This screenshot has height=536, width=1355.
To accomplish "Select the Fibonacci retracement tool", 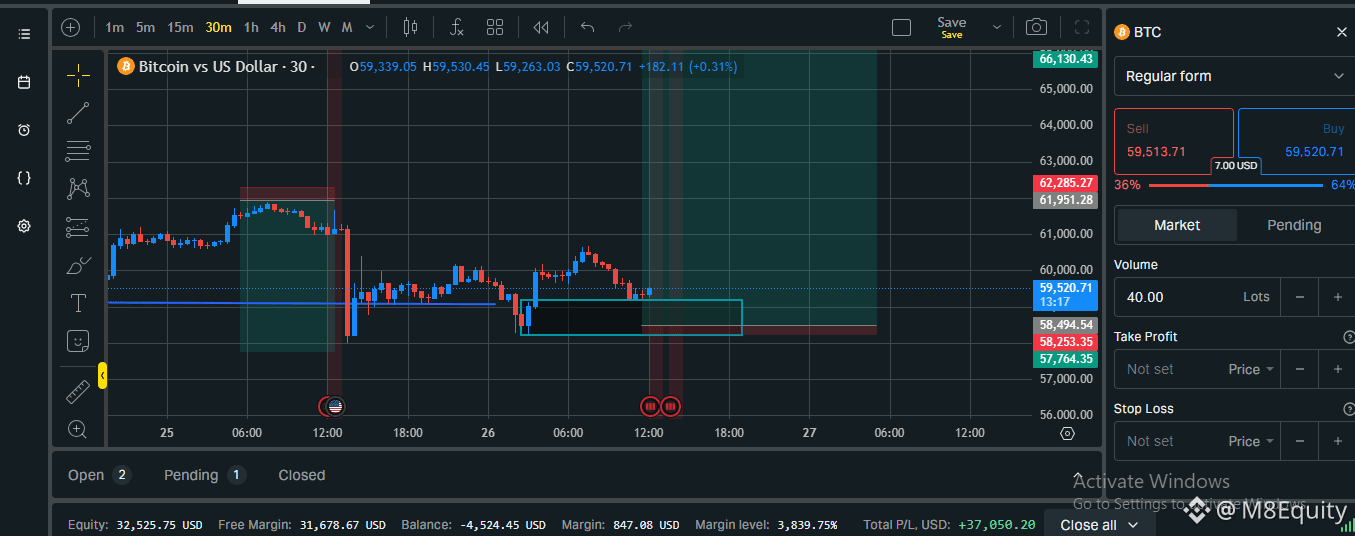I will point(78,151).
